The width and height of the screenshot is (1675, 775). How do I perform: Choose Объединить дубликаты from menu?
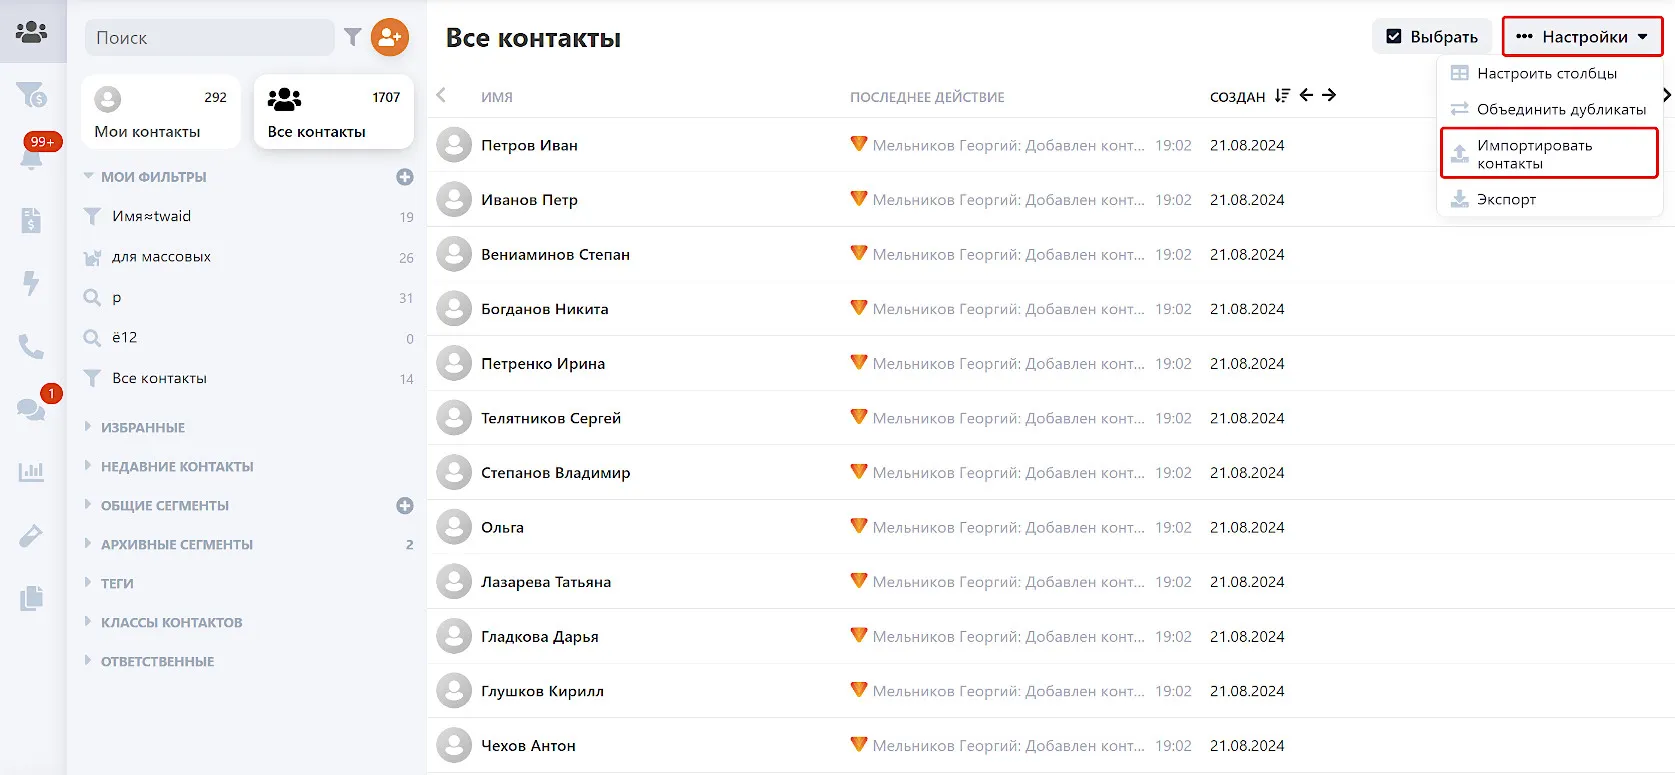1560,109
